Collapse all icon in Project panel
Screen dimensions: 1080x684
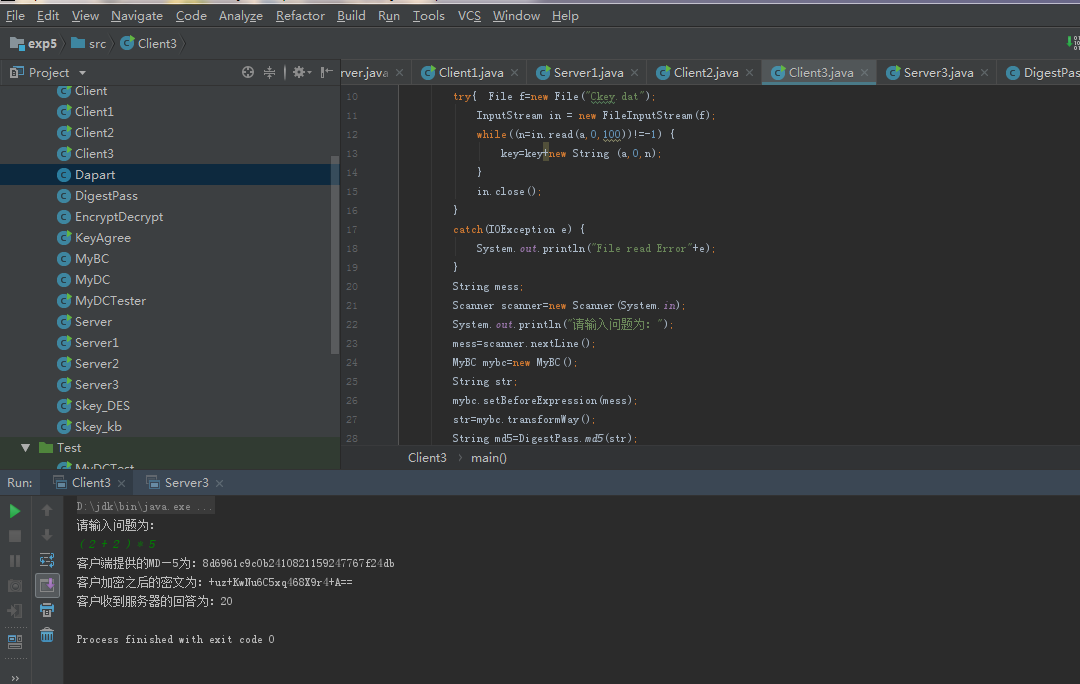[269, 72]
